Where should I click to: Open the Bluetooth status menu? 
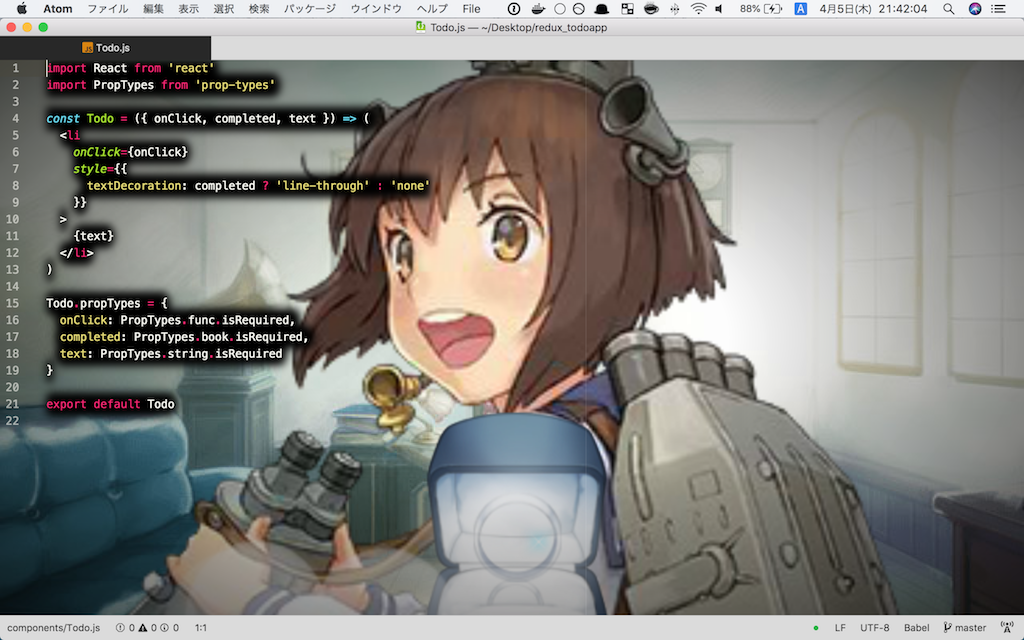675,8
